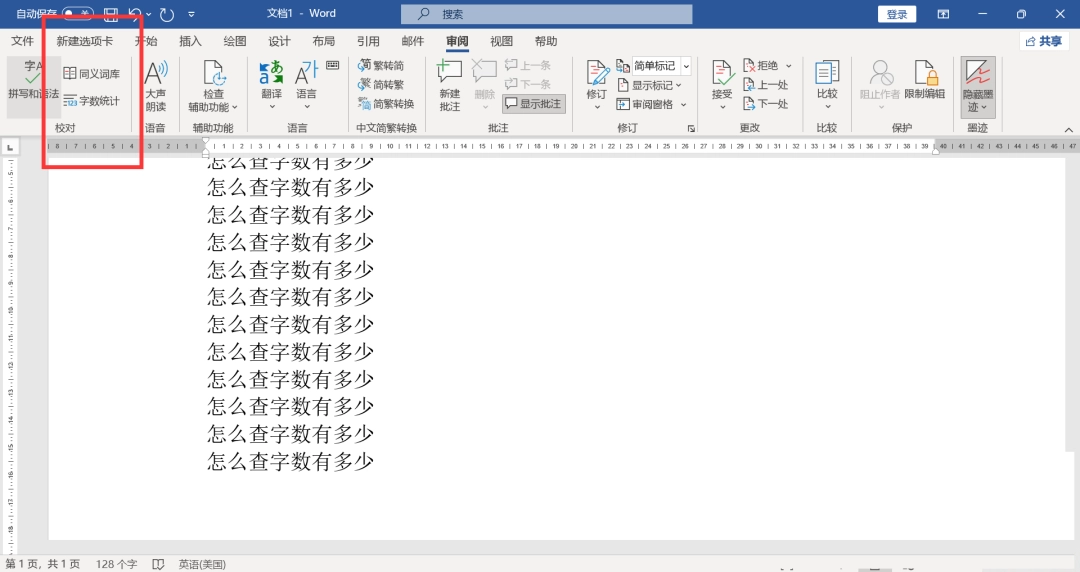Switch to the 视图 tab

[501, 41]
